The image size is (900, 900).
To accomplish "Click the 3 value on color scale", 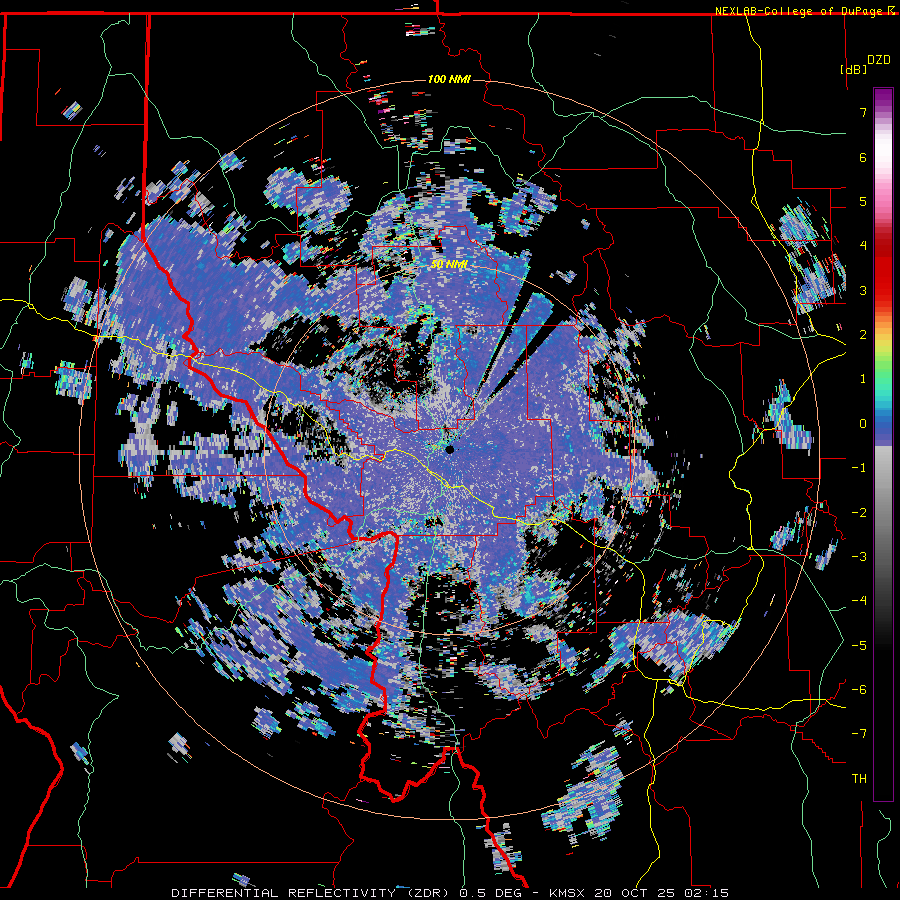I will point(863,290).
